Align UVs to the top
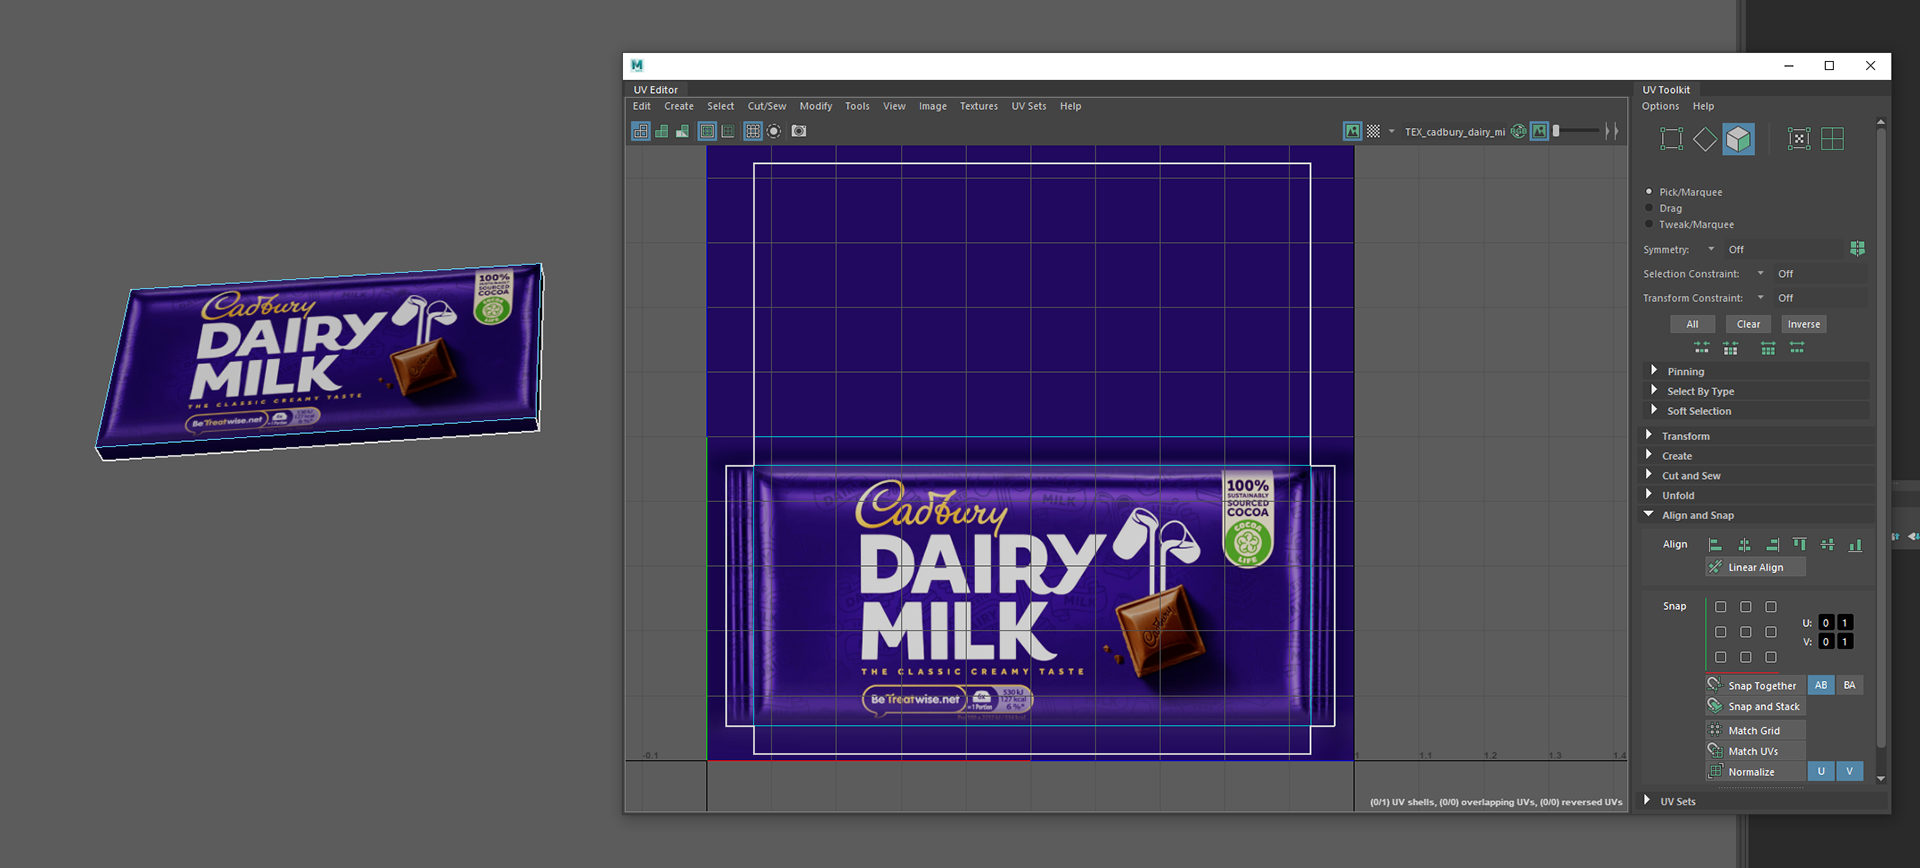The image size is (1920, 868). click(1800, 545)
